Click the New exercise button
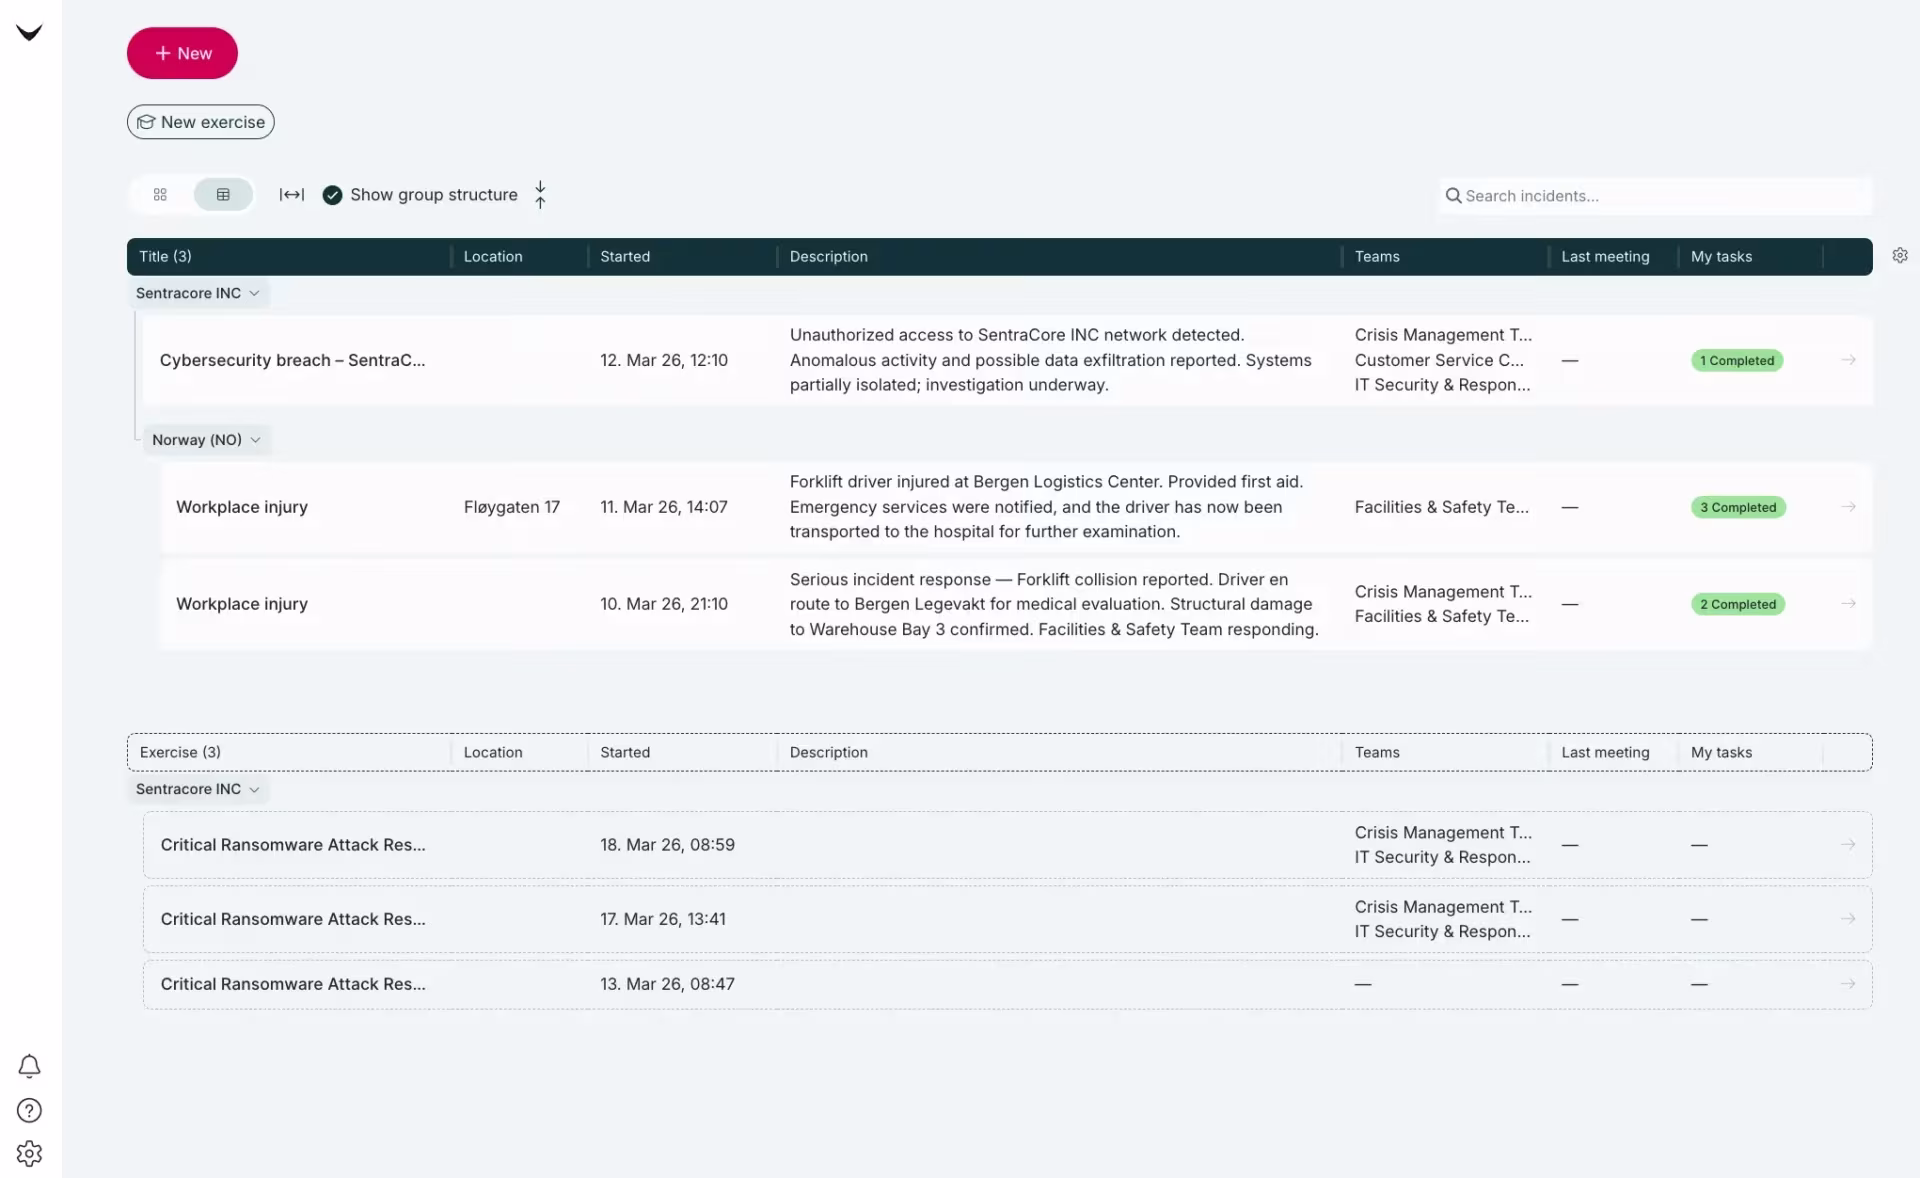Image resolution: width=1920 pixels, height=1178 pixels. click(x=201, y=122)
